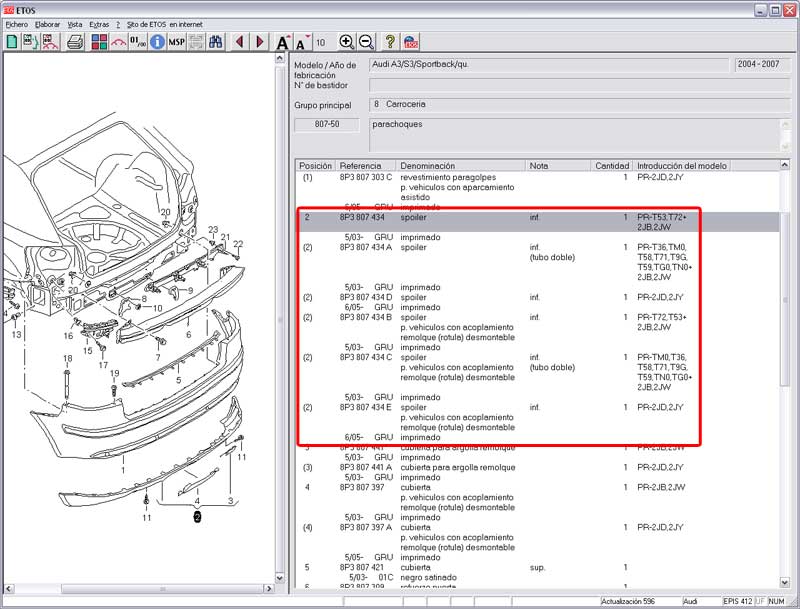Open the four colored squares overview icon
The height and width of the screenshot is (609, 800).
[x=99, y=42]
